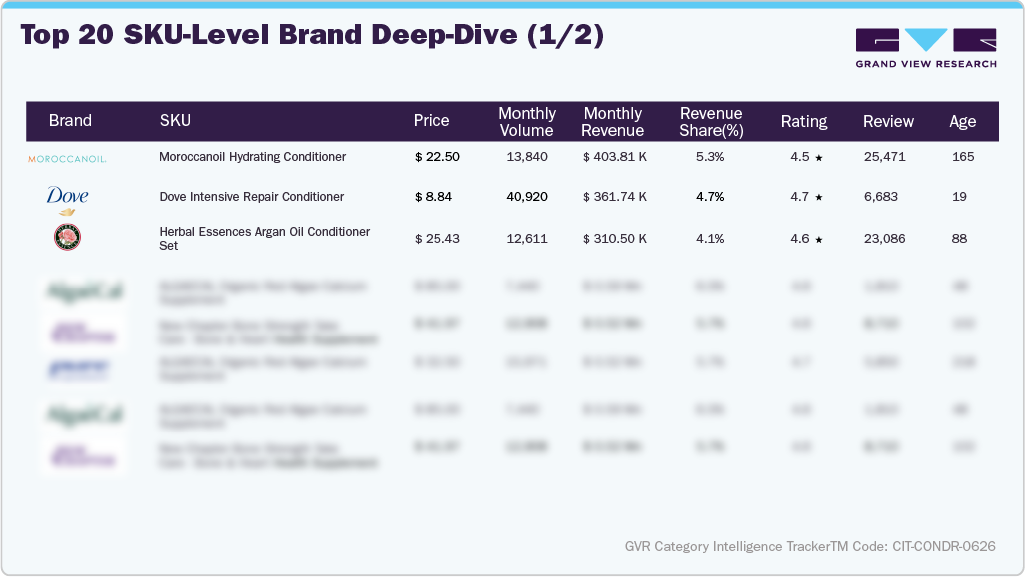Click Moroccanoil Hydrating Conditioner SKU name

(252, 157)
